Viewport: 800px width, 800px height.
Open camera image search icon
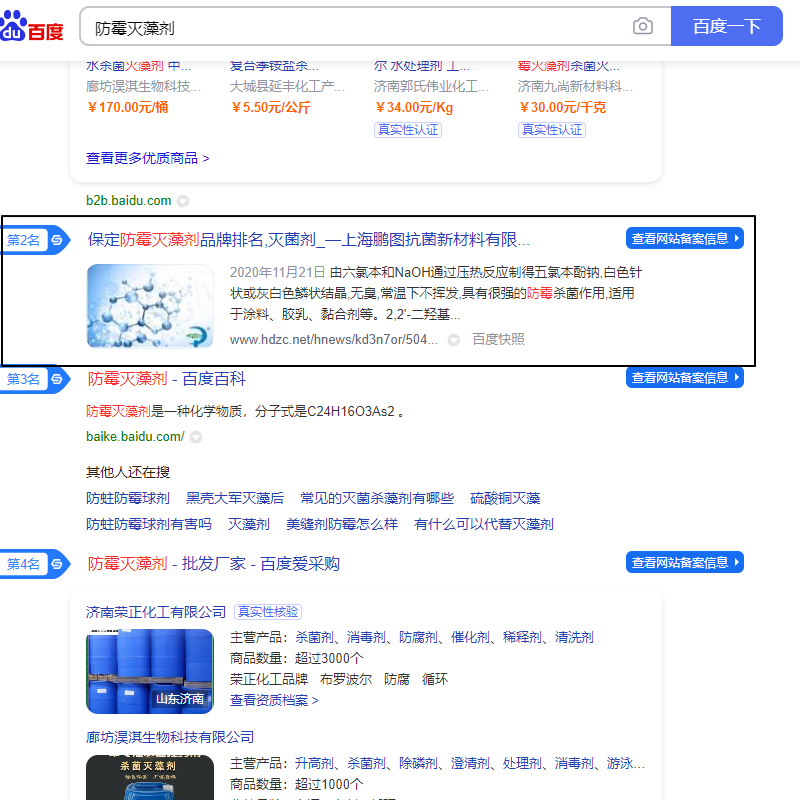coord(642,26)
